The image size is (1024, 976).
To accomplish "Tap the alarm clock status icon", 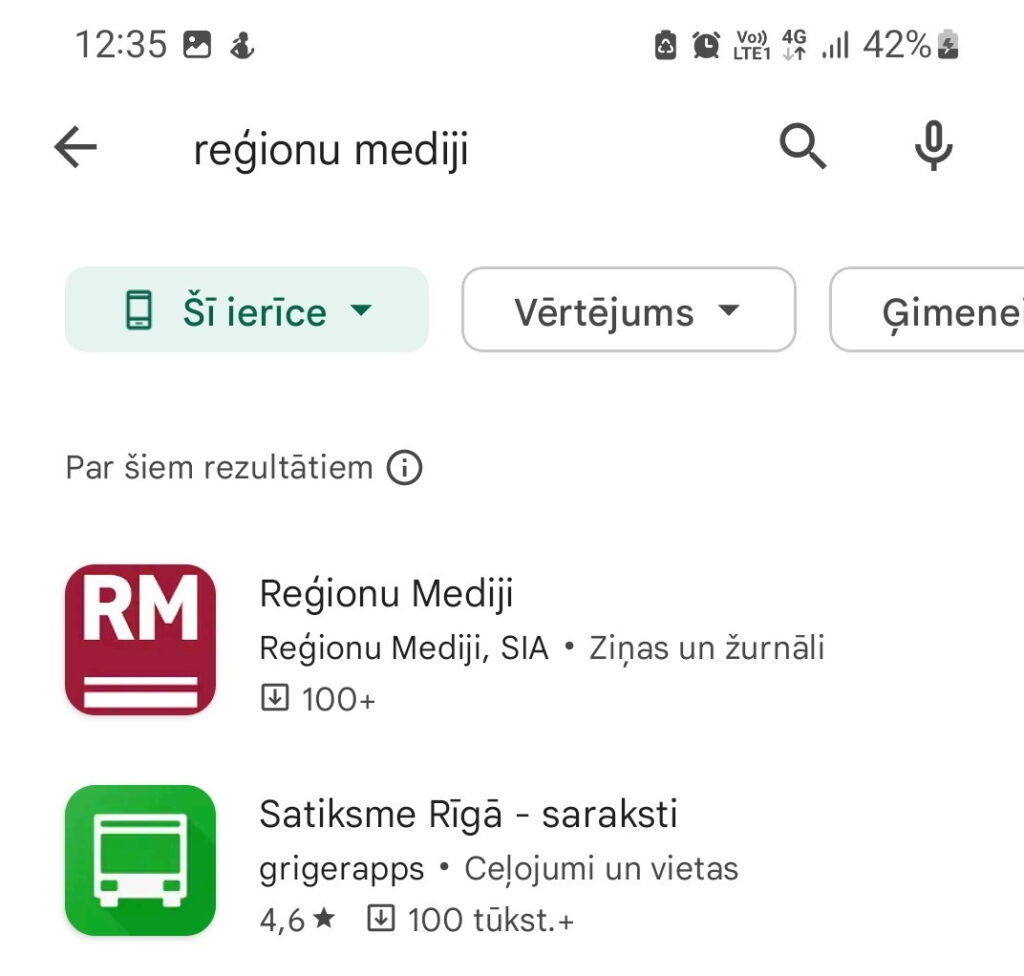I will [x=706, y=45].
